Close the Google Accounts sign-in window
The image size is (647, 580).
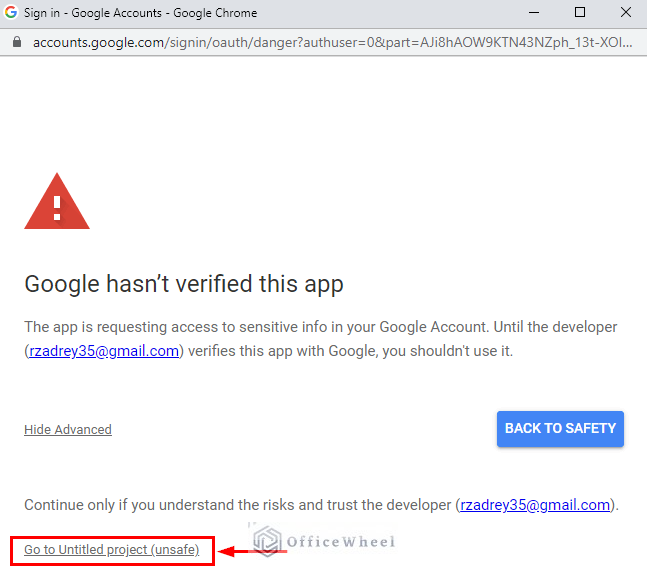[624, 13]
